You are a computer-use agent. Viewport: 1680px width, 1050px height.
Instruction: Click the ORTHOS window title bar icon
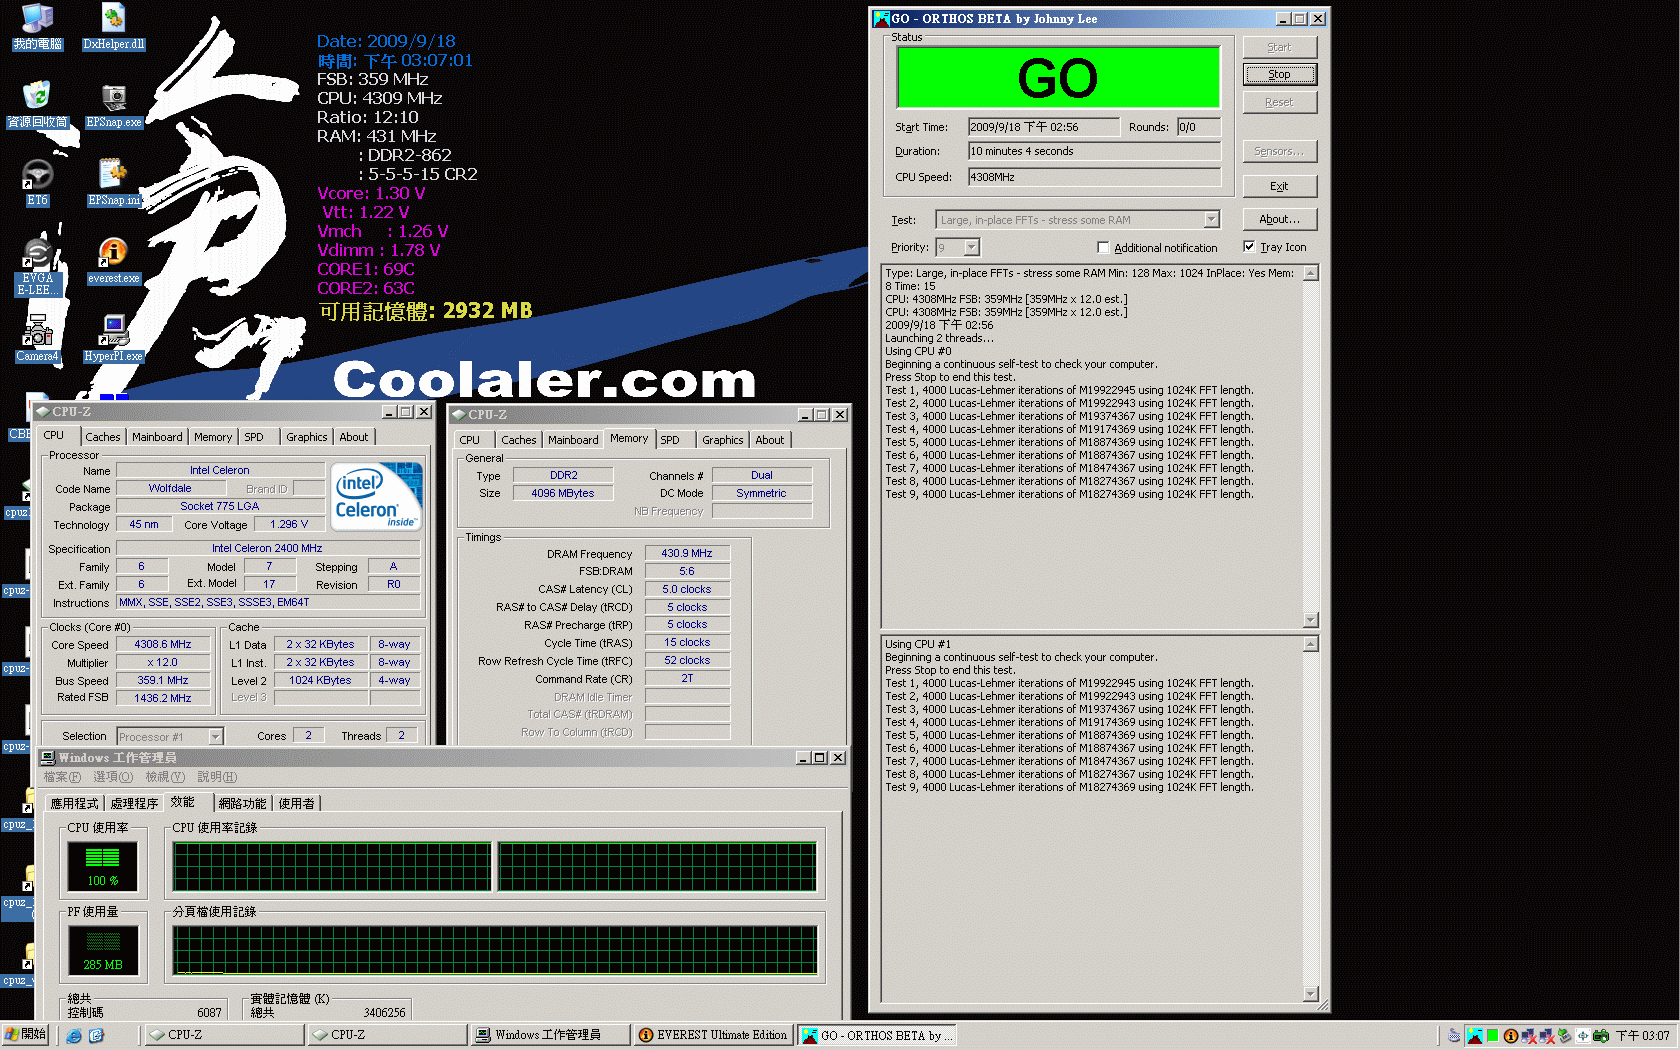point(881,18)
